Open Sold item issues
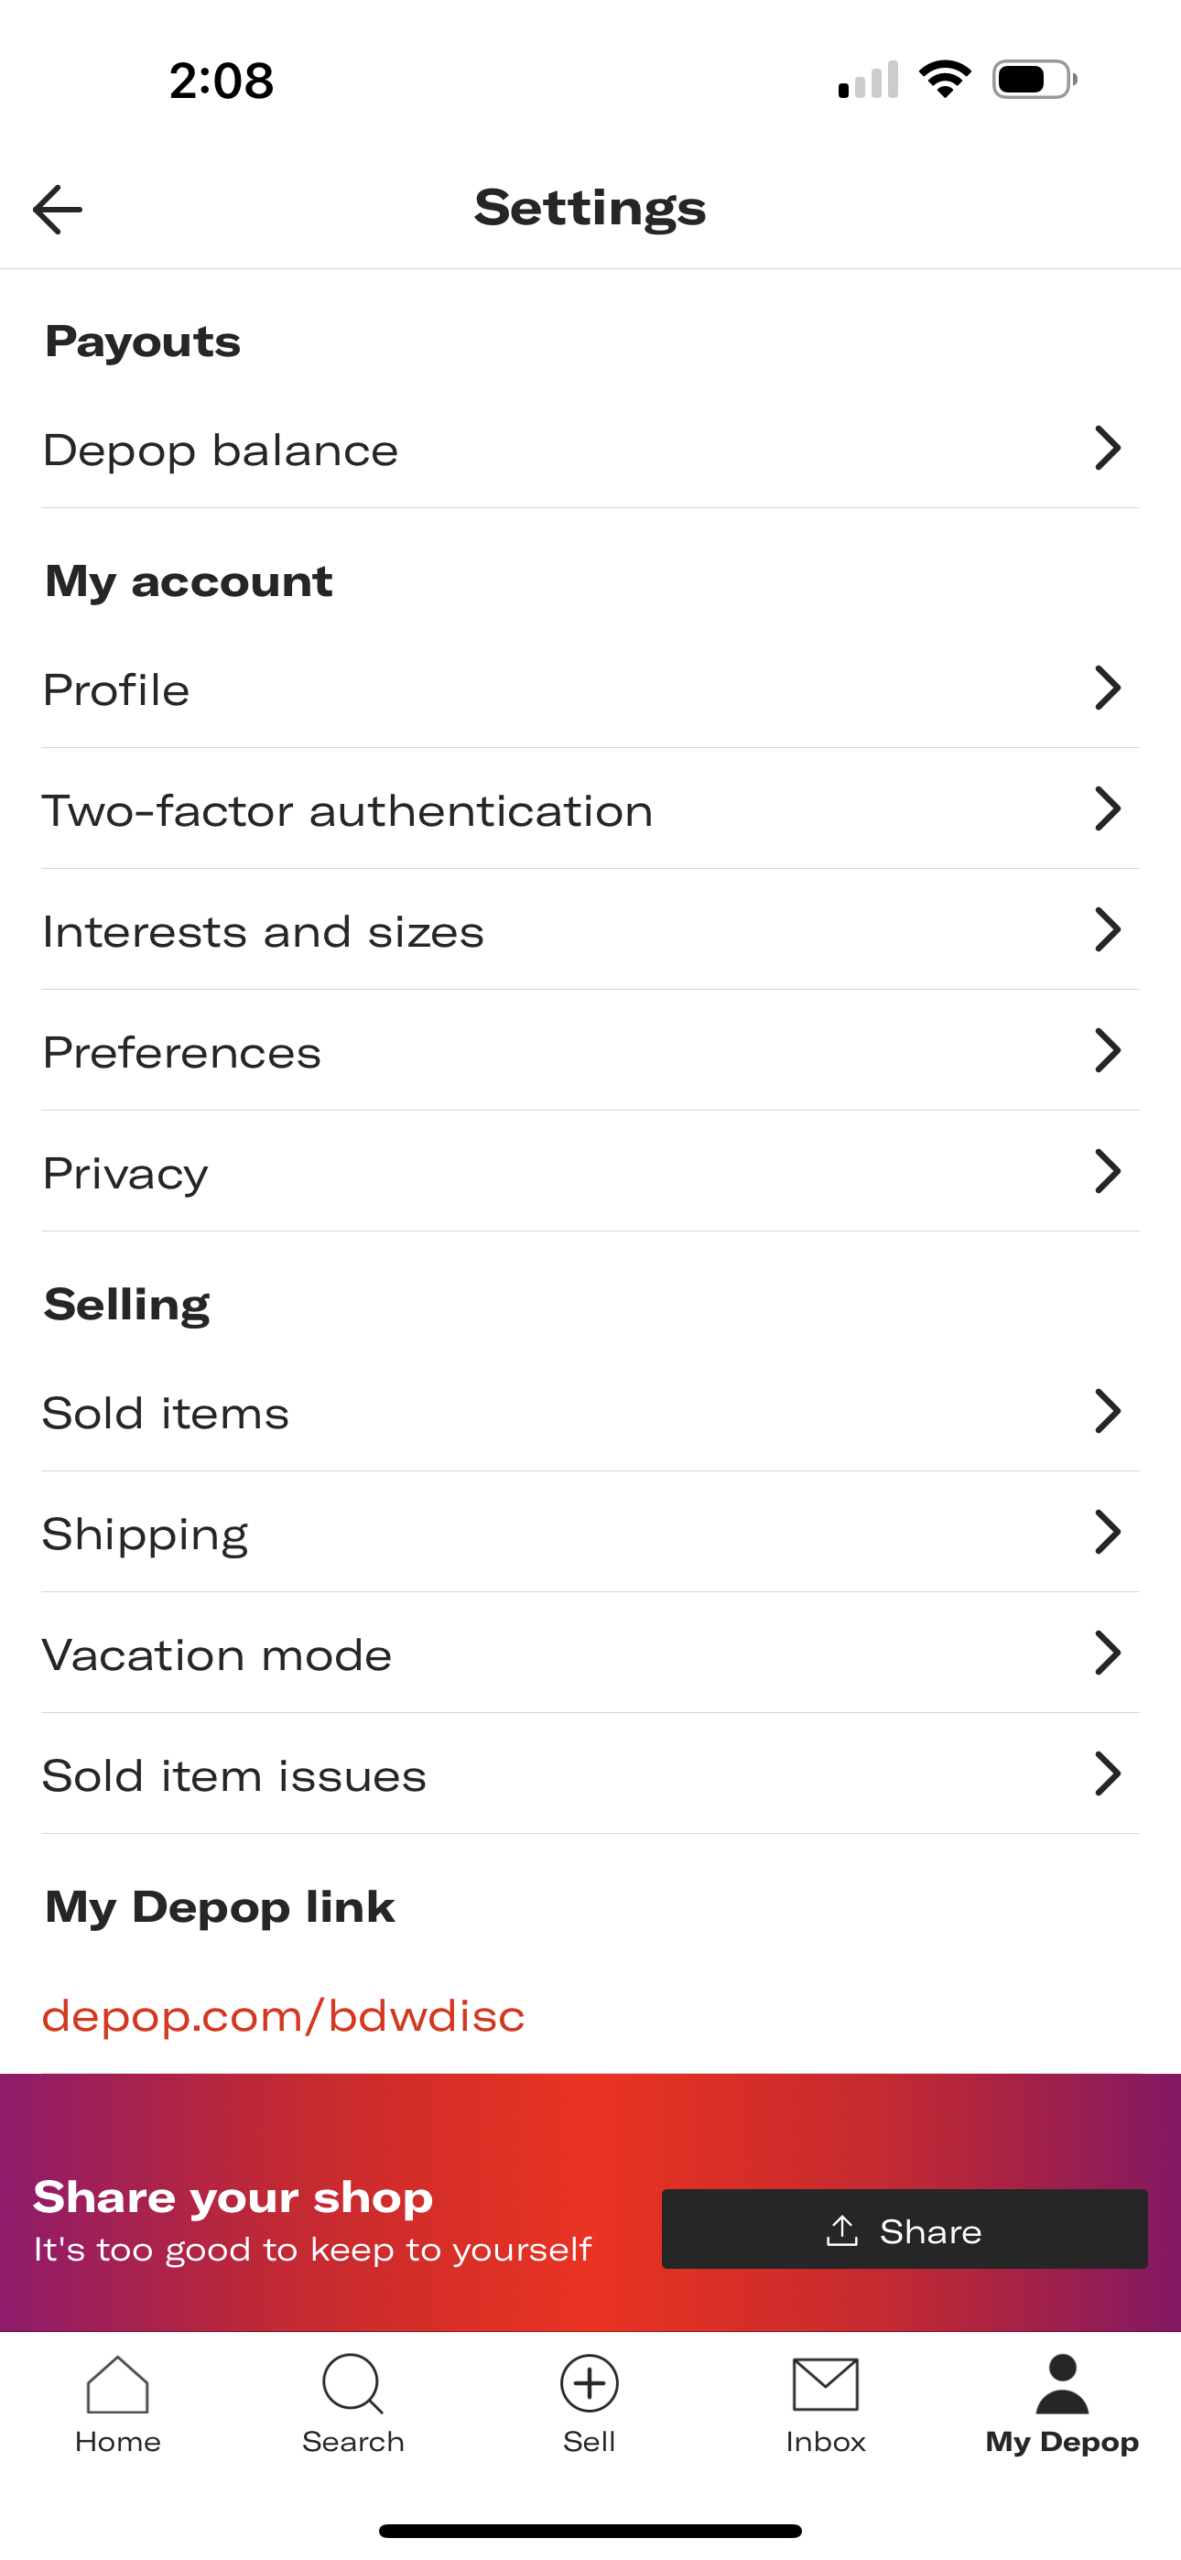The image size is (1181, 2560). coord(590,1775)
